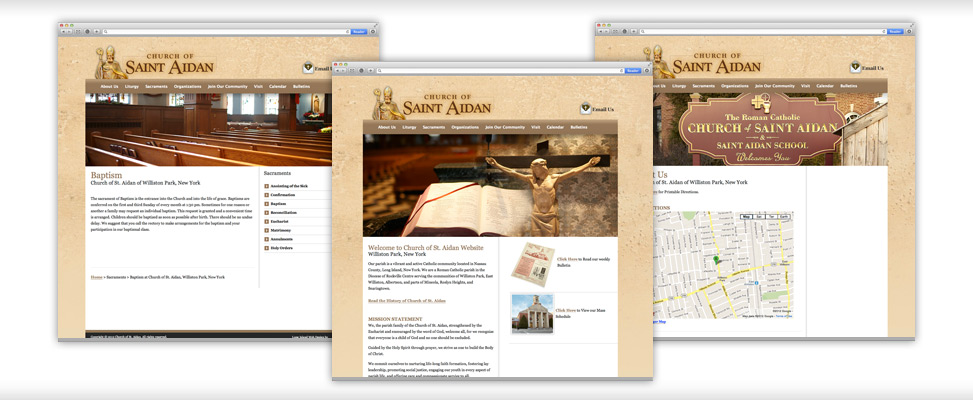This screenshot has height=400, width=973.
Task: Click Here to view the Mass Schedule
Action: [x=566, y=310]
